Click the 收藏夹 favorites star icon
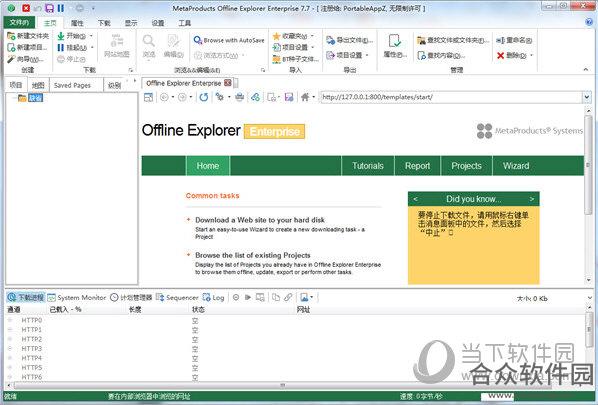This screenshot has height=405, width=598. [276, 36]
